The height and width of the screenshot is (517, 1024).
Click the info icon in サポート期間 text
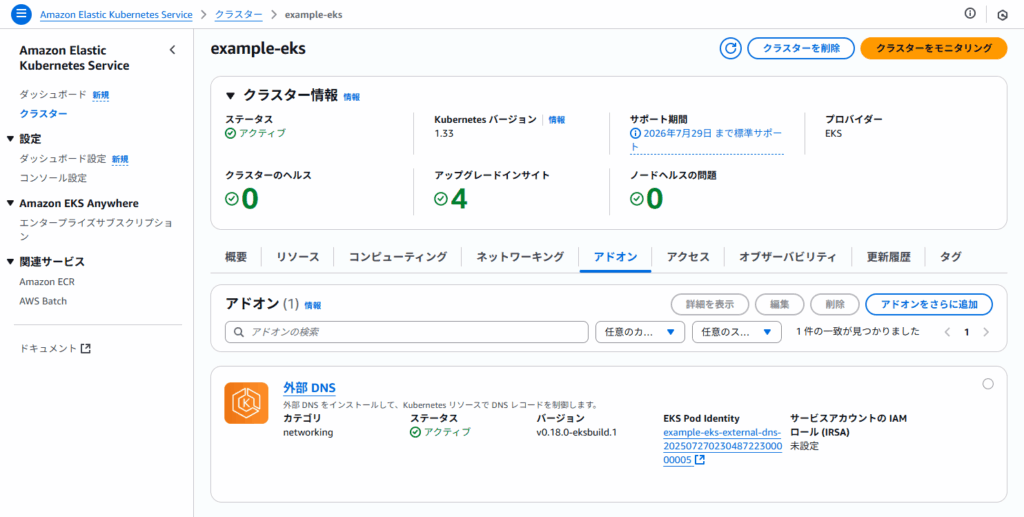635,133
